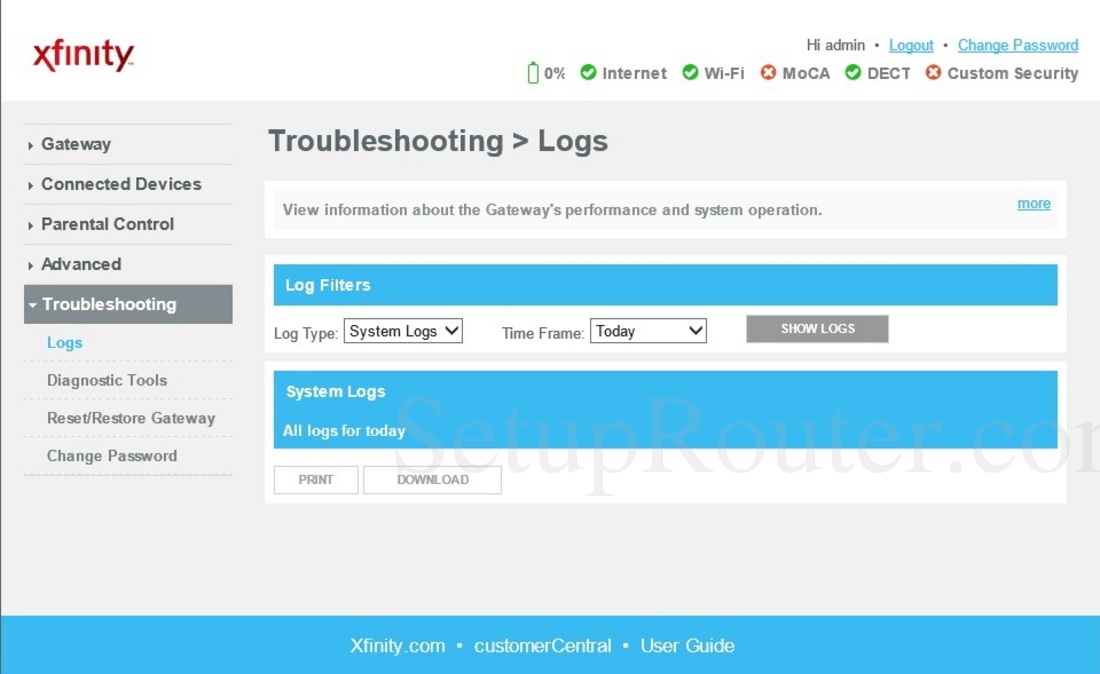Select the Troubleshooting section

click(128, 304)
